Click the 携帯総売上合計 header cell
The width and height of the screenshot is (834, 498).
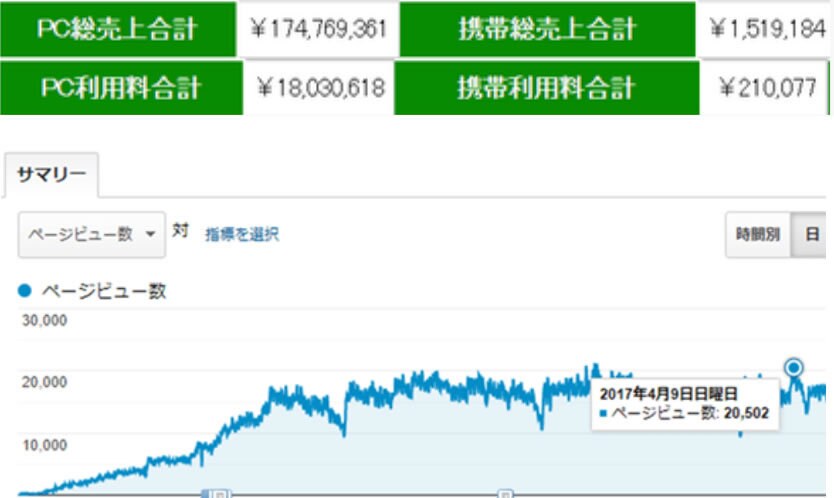(547, 29)
